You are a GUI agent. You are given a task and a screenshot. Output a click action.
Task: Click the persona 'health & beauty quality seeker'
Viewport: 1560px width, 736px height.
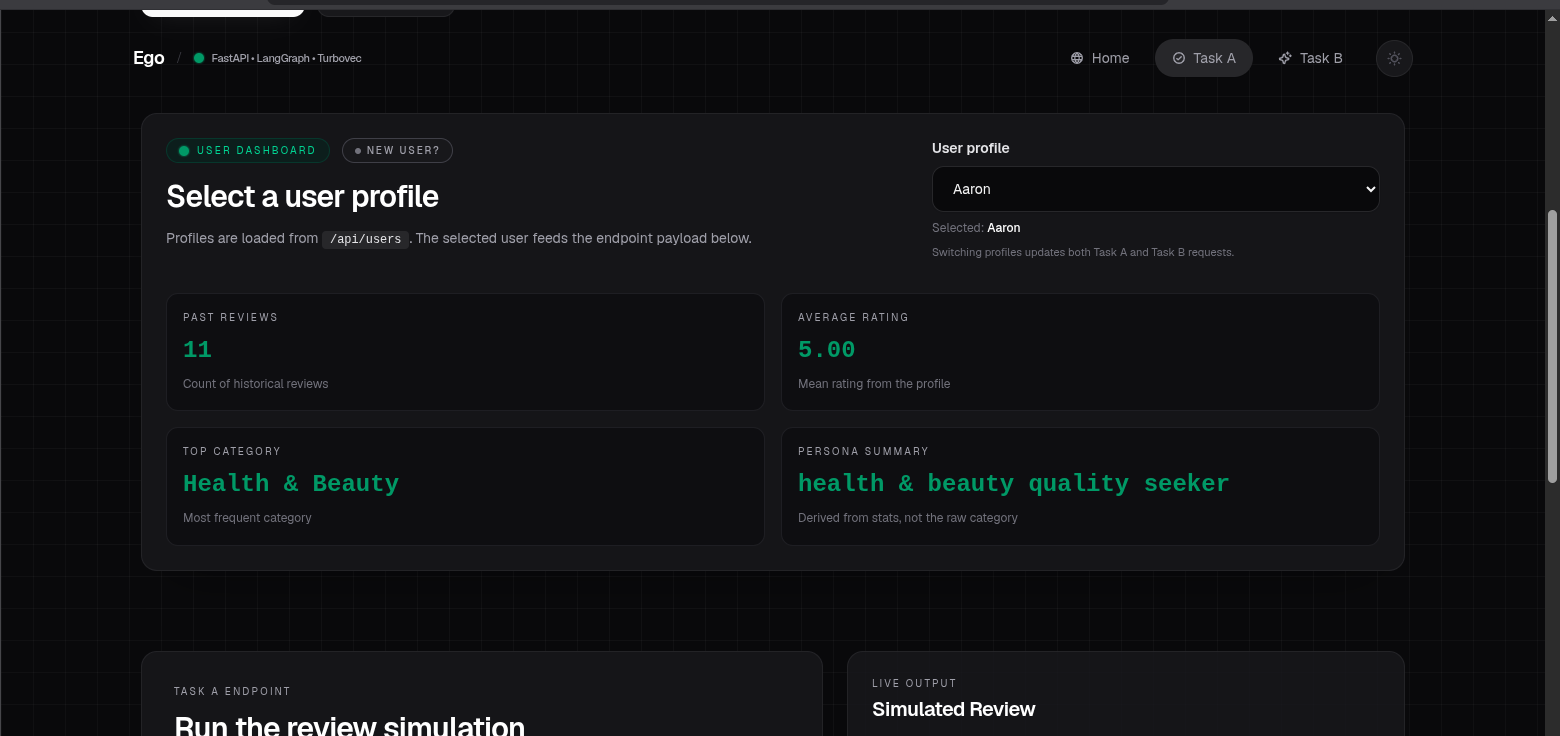click(1013, 484)
